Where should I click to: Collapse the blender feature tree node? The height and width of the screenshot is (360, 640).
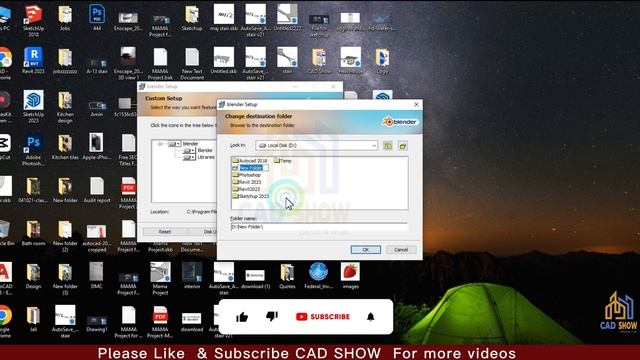(160, 144)
